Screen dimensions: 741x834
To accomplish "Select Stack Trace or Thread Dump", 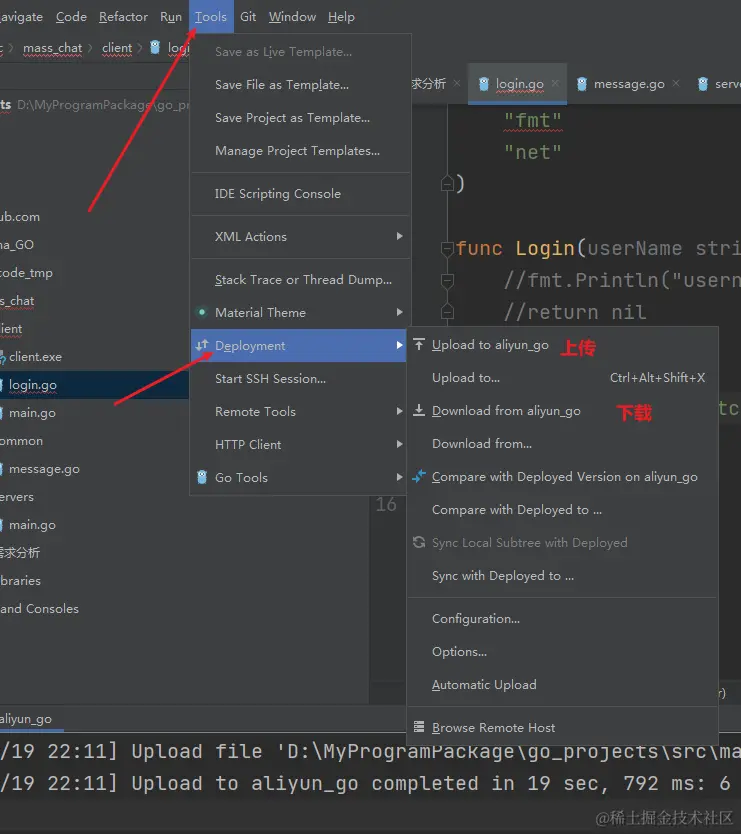I will (x=301, y=280).
